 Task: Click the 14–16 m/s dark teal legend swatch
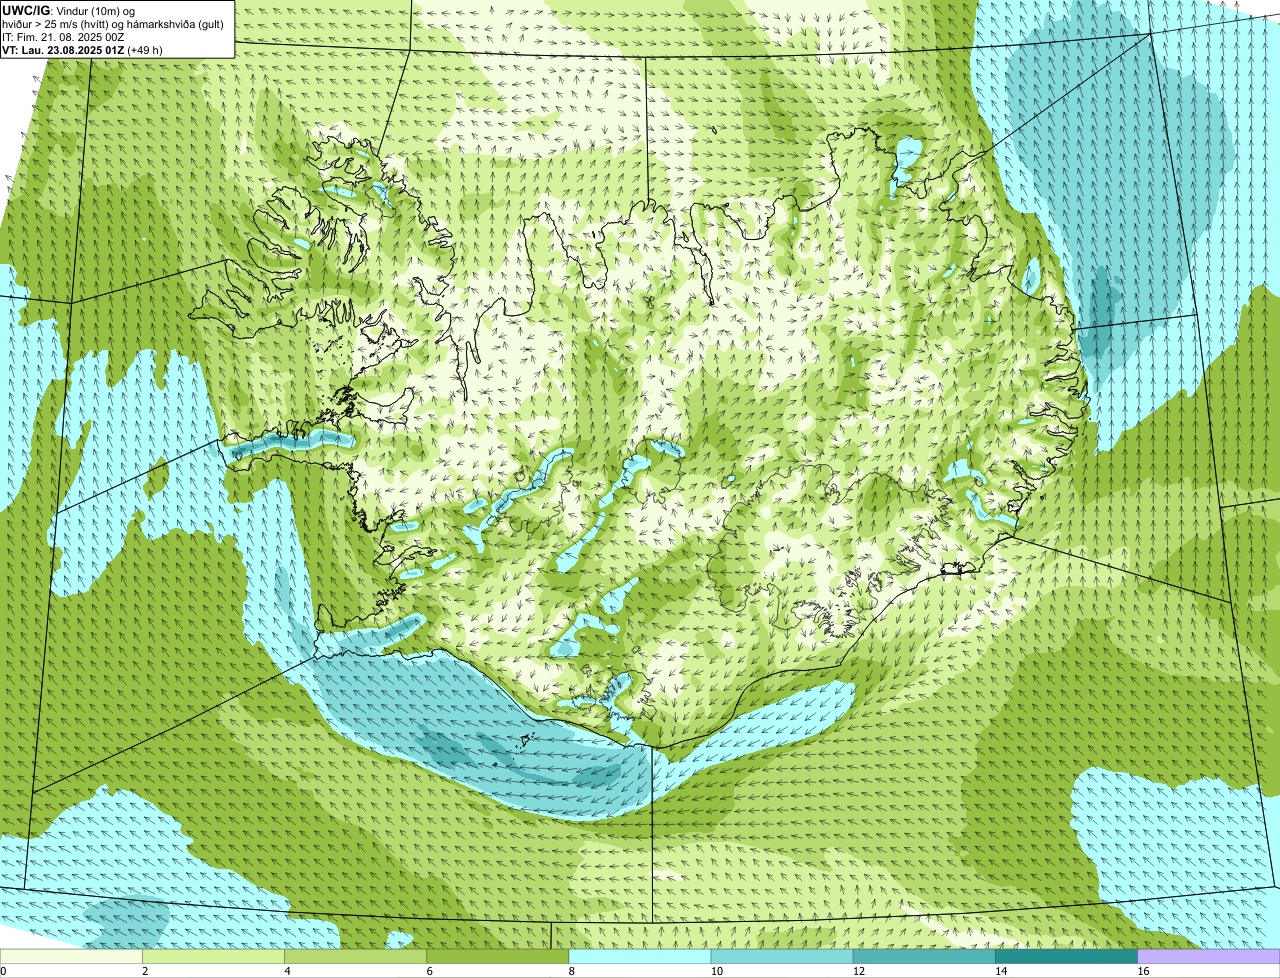pos(1067,956)
